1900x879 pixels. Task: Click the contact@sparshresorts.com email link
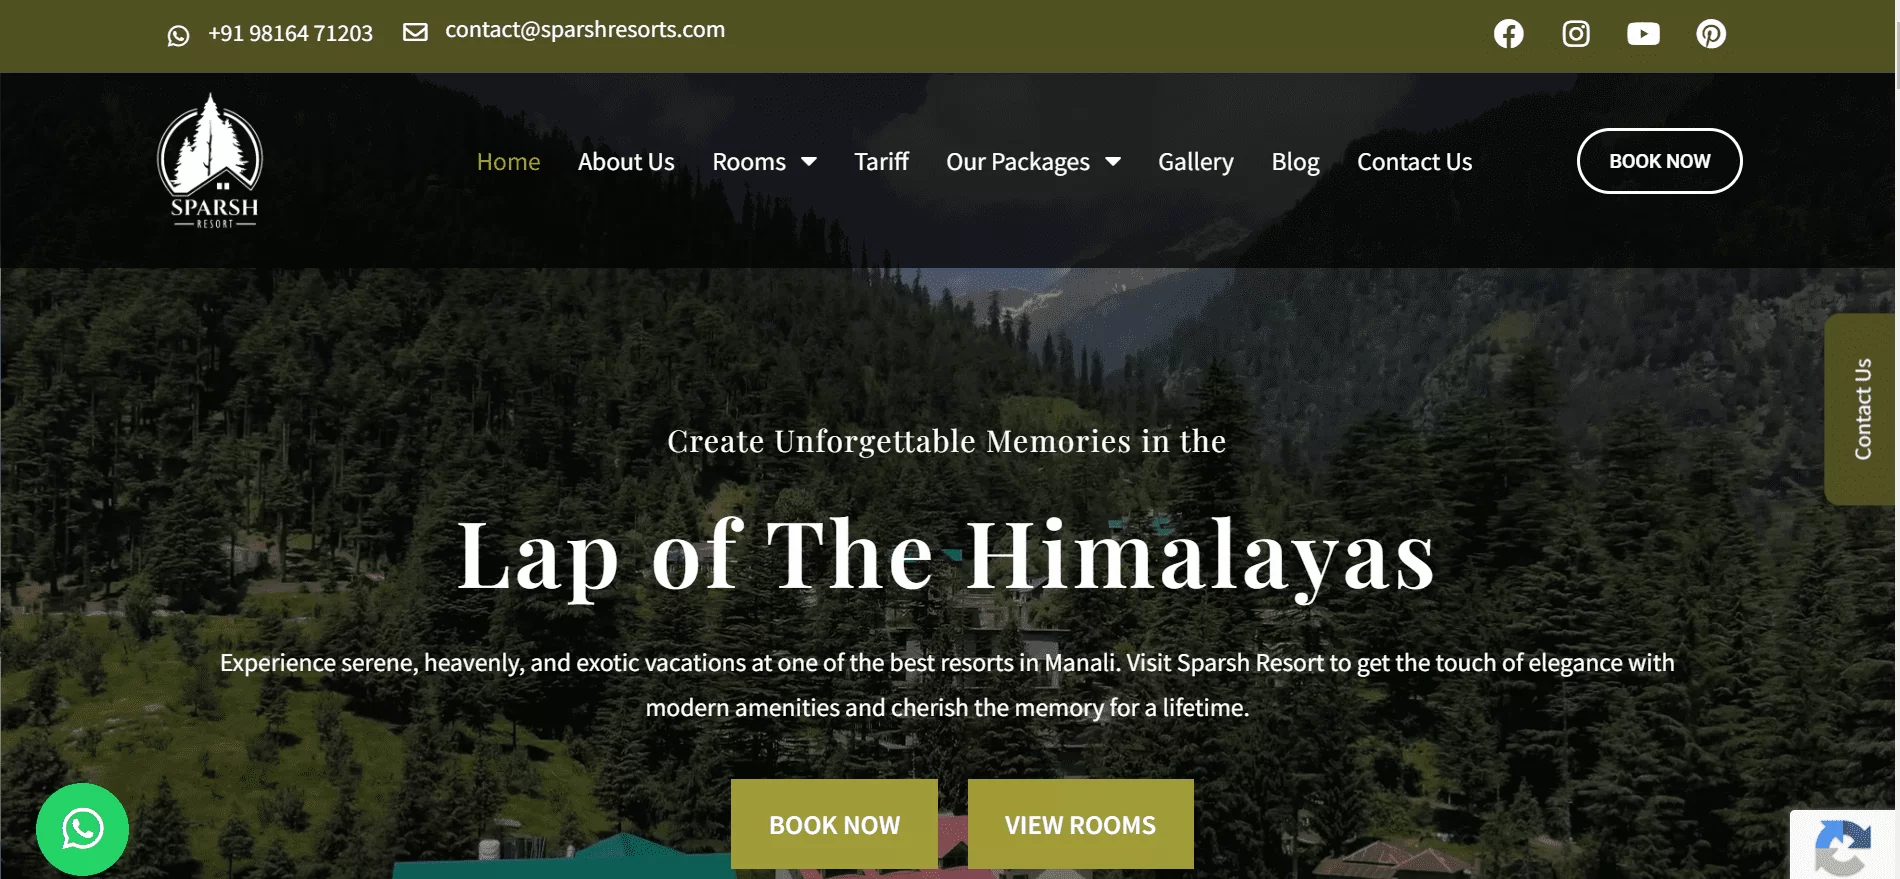pos(585,30)
